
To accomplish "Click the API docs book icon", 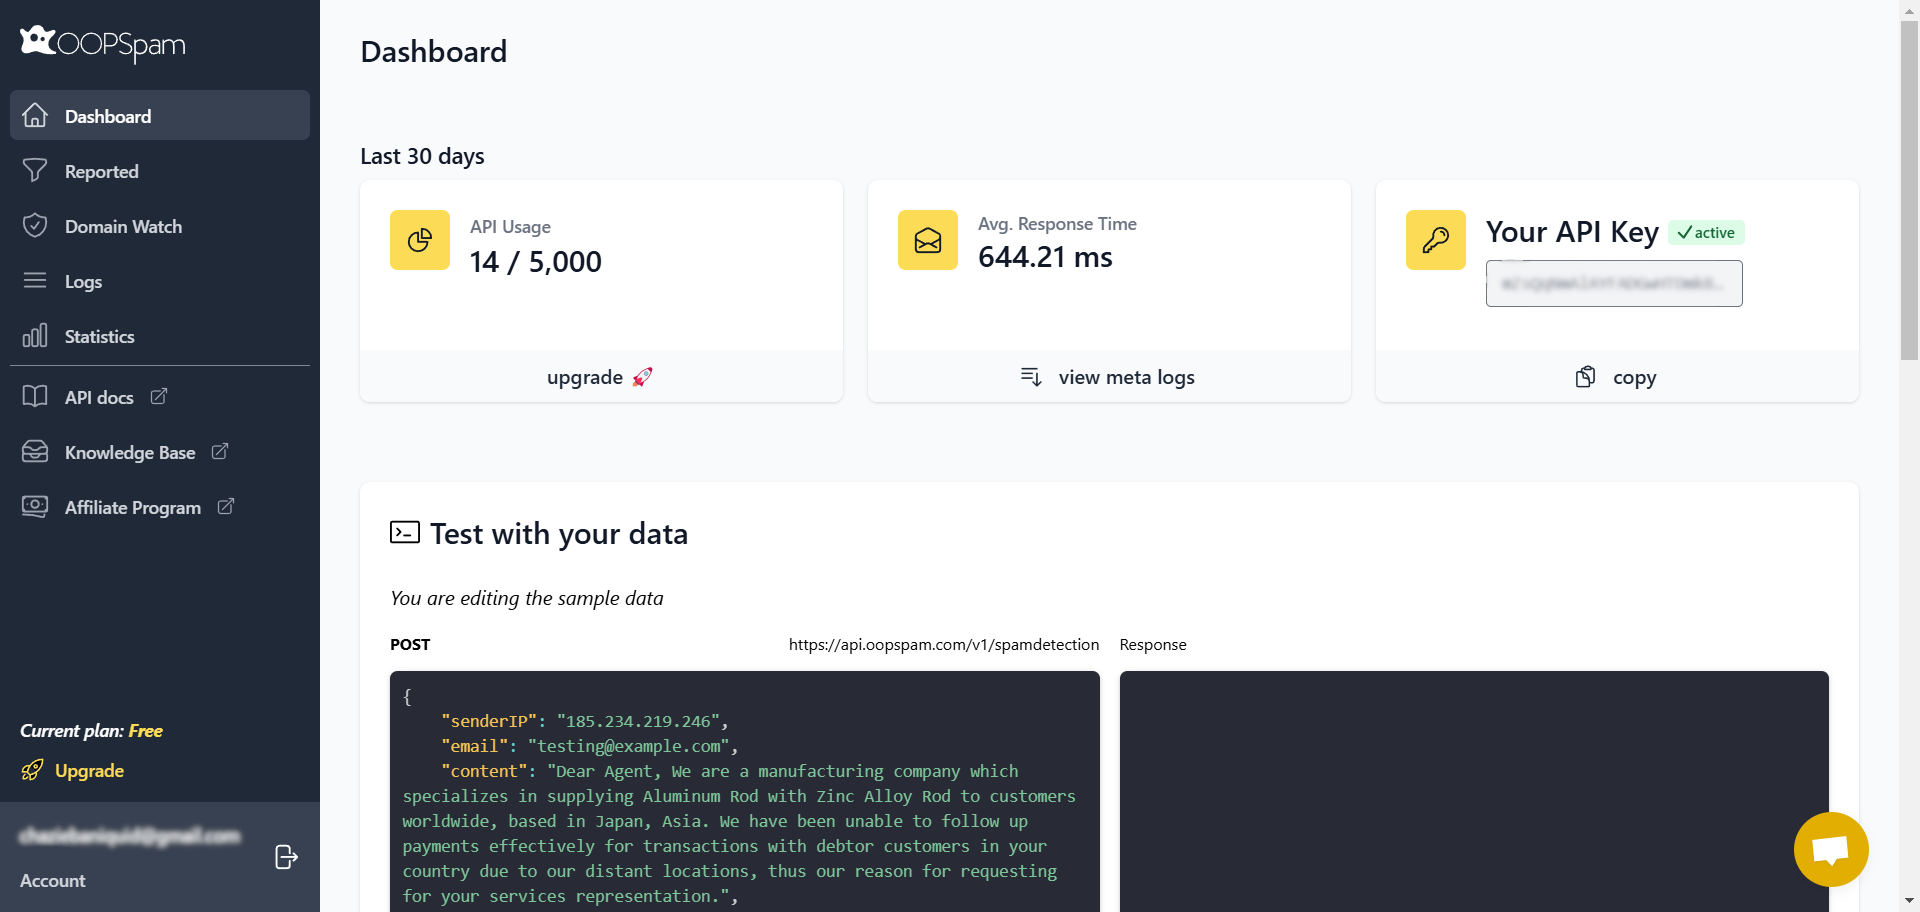I will [x=35, y=397].
